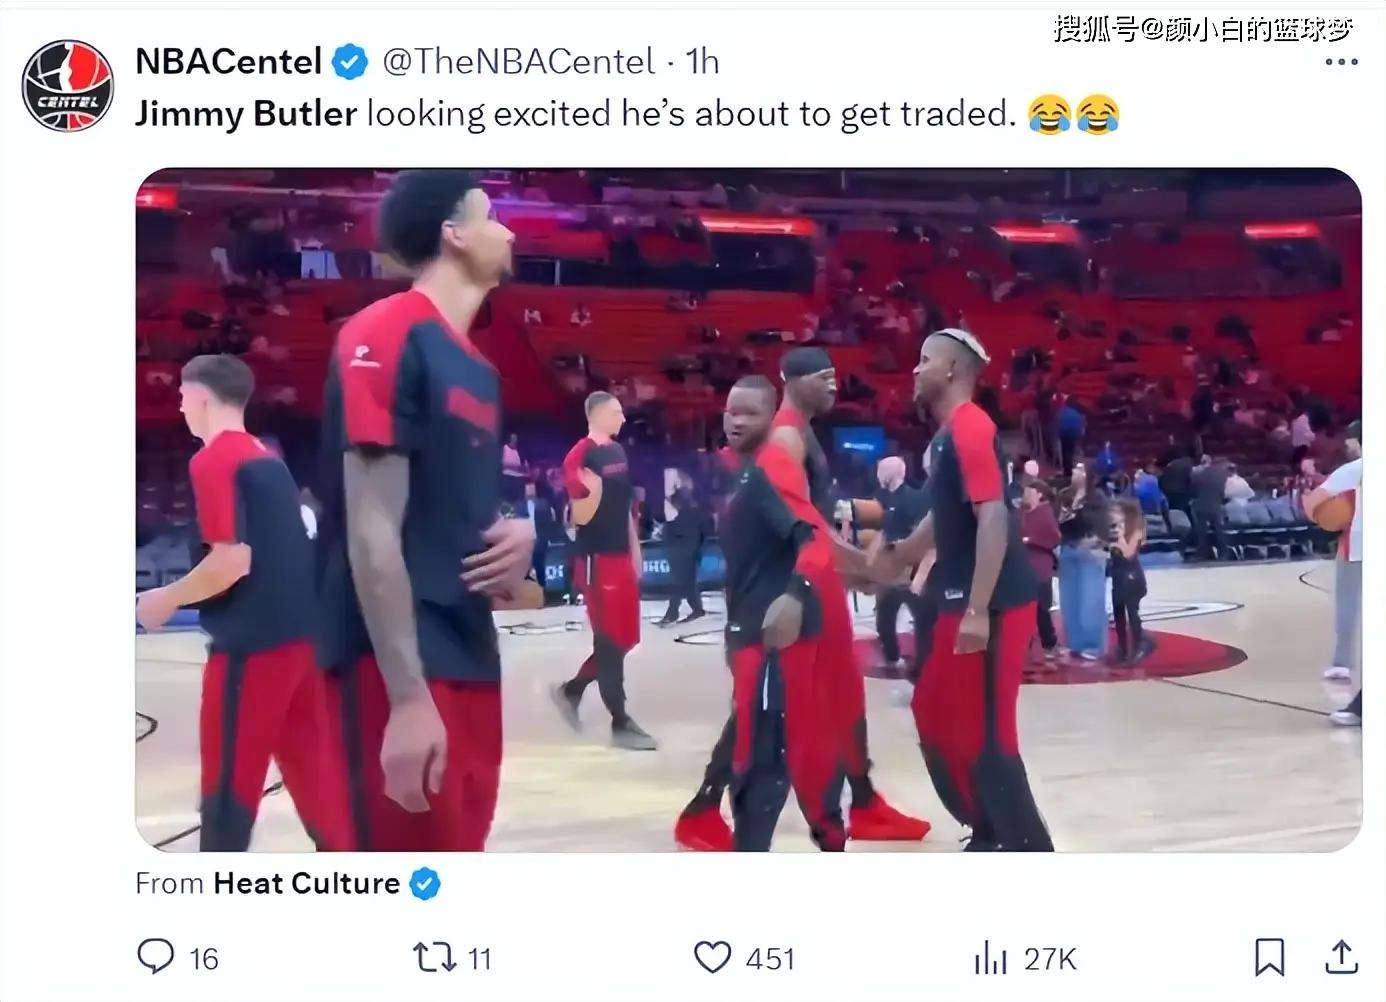The image size is (1386, 1002).
Task: Click the 451 likes count
Action: point(770,959)
